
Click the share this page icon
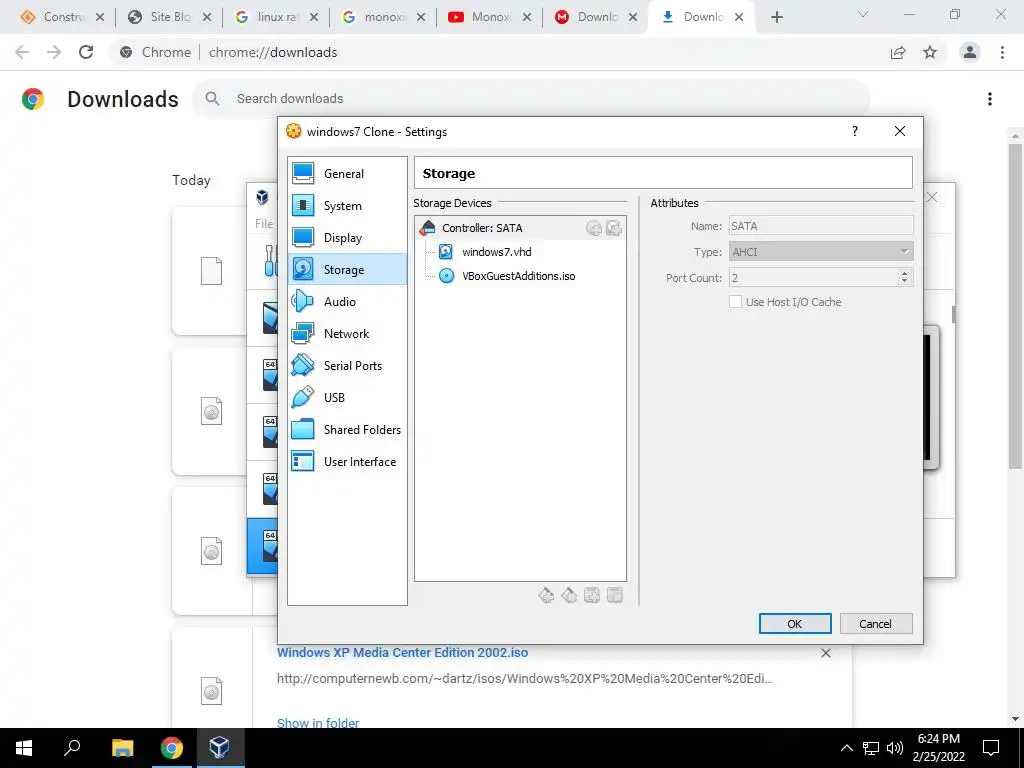[x=898, y=52]
